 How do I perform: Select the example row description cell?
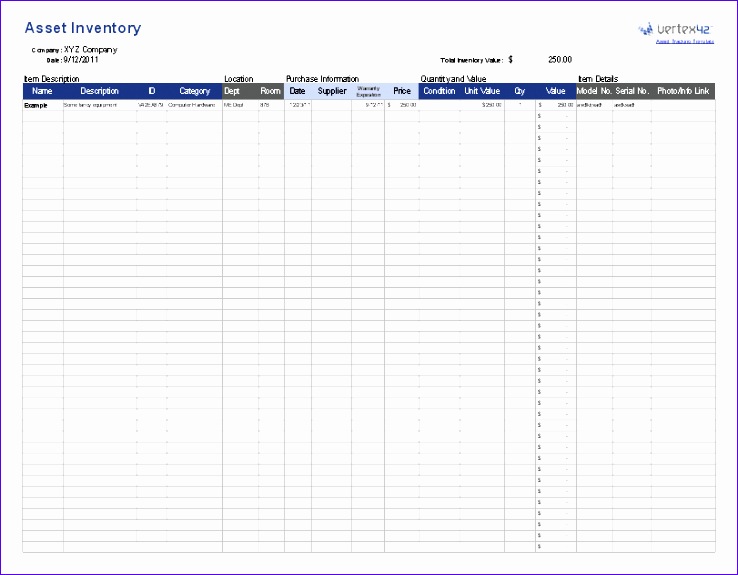pyautogui.click(x=100, y=105)
